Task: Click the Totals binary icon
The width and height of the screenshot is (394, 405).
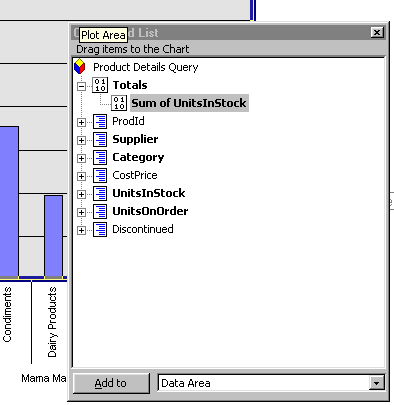Action: point(100,85)
